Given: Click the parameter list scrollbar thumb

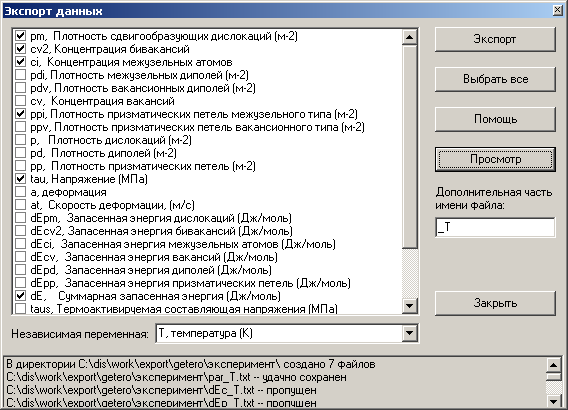Looking at the screenshot, I should [x=409, y=146].
